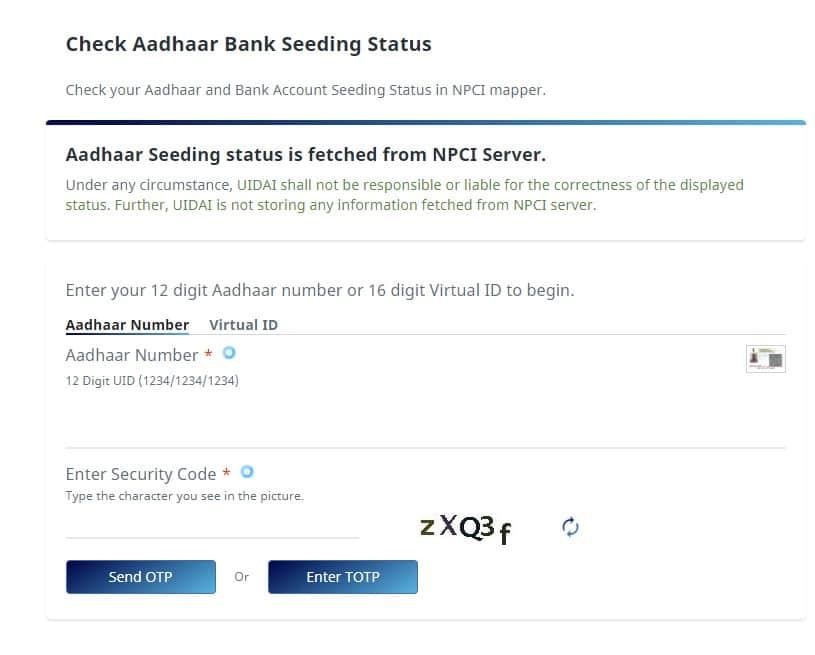Refresh the captcha security code

[570, 527]
